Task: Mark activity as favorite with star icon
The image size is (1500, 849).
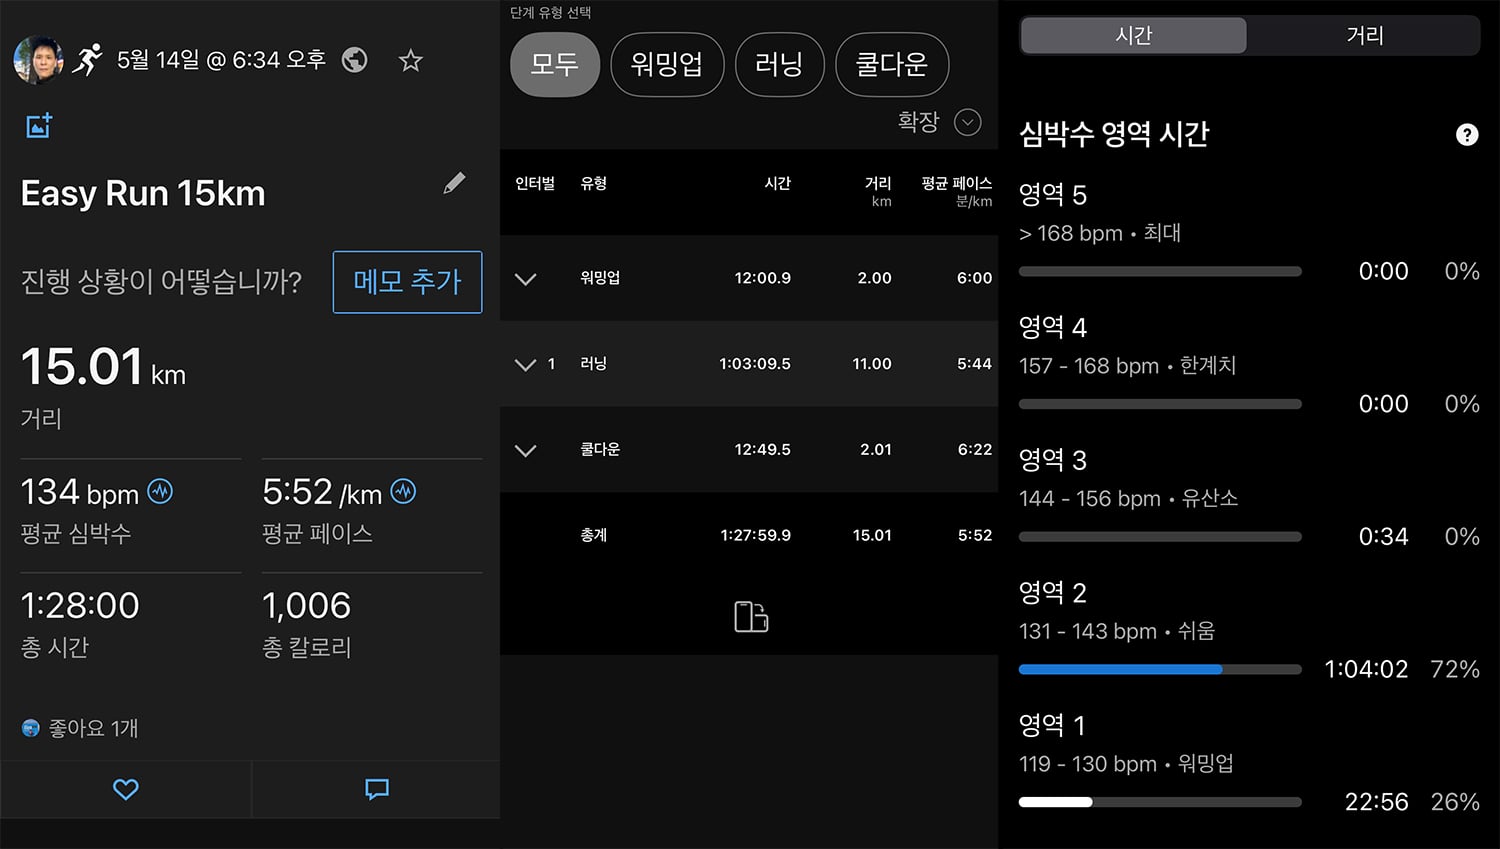Action: (410, 60)
